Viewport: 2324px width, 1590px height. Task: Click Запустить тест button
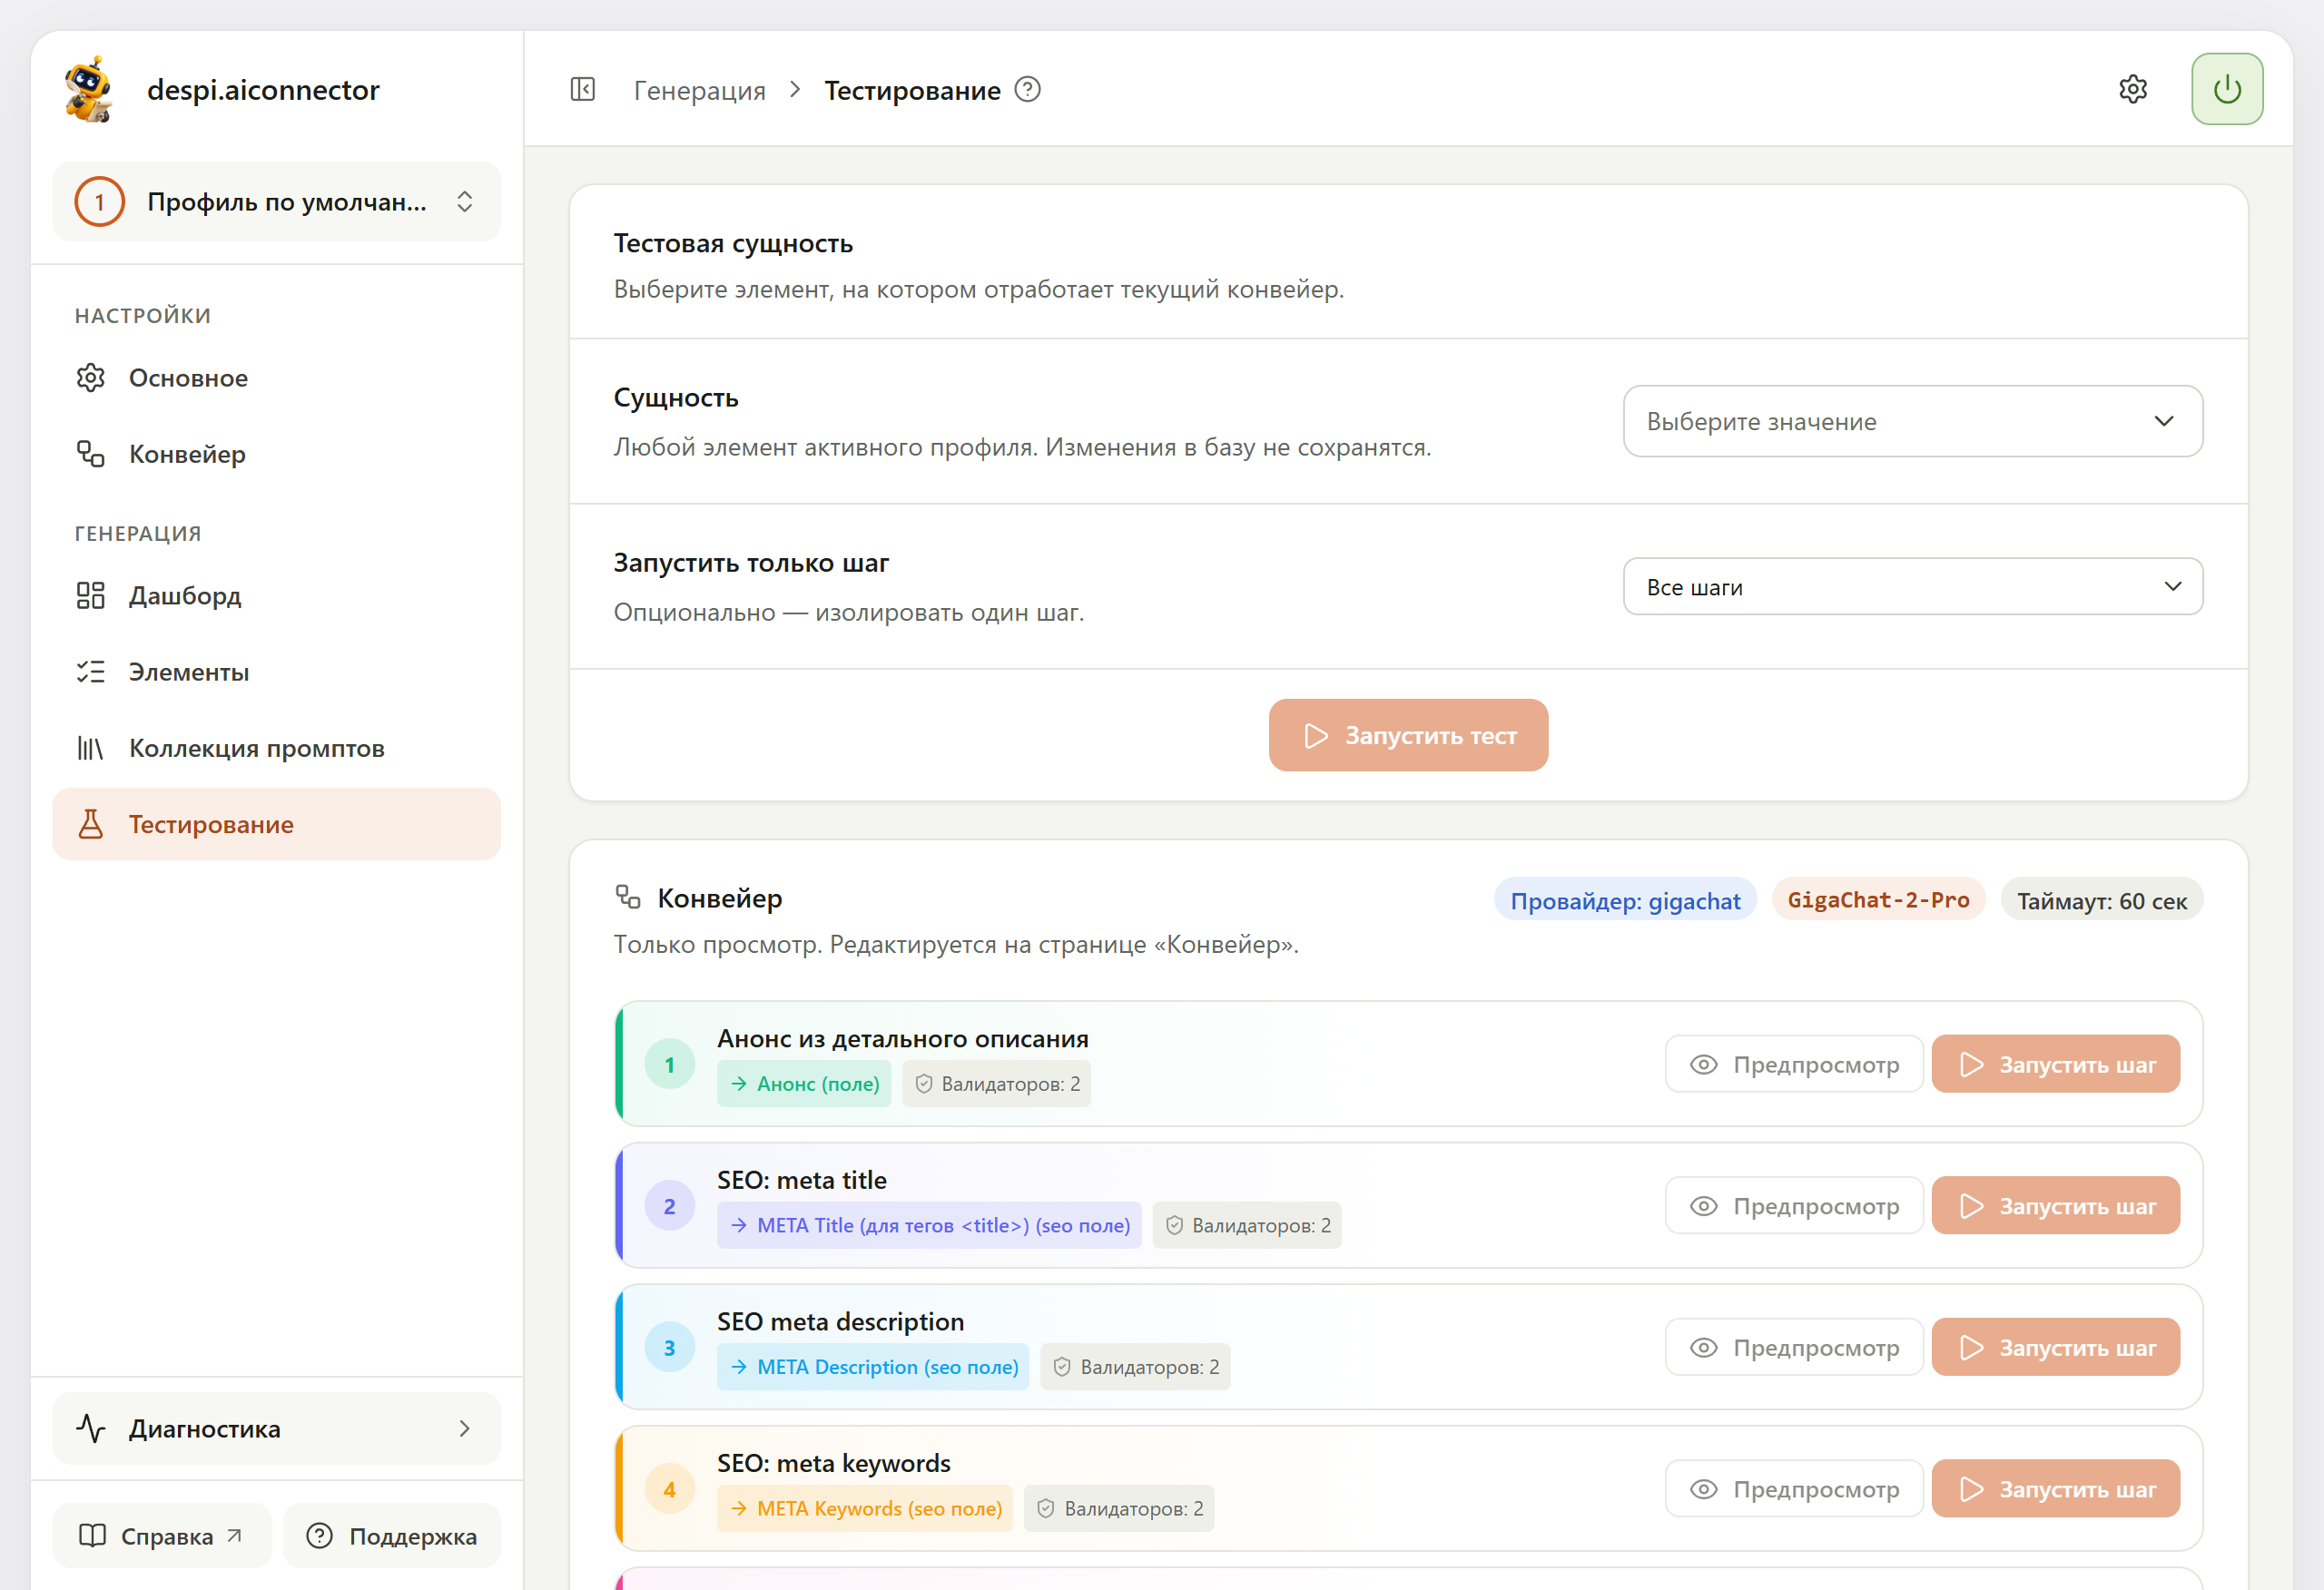point(1408,735)
